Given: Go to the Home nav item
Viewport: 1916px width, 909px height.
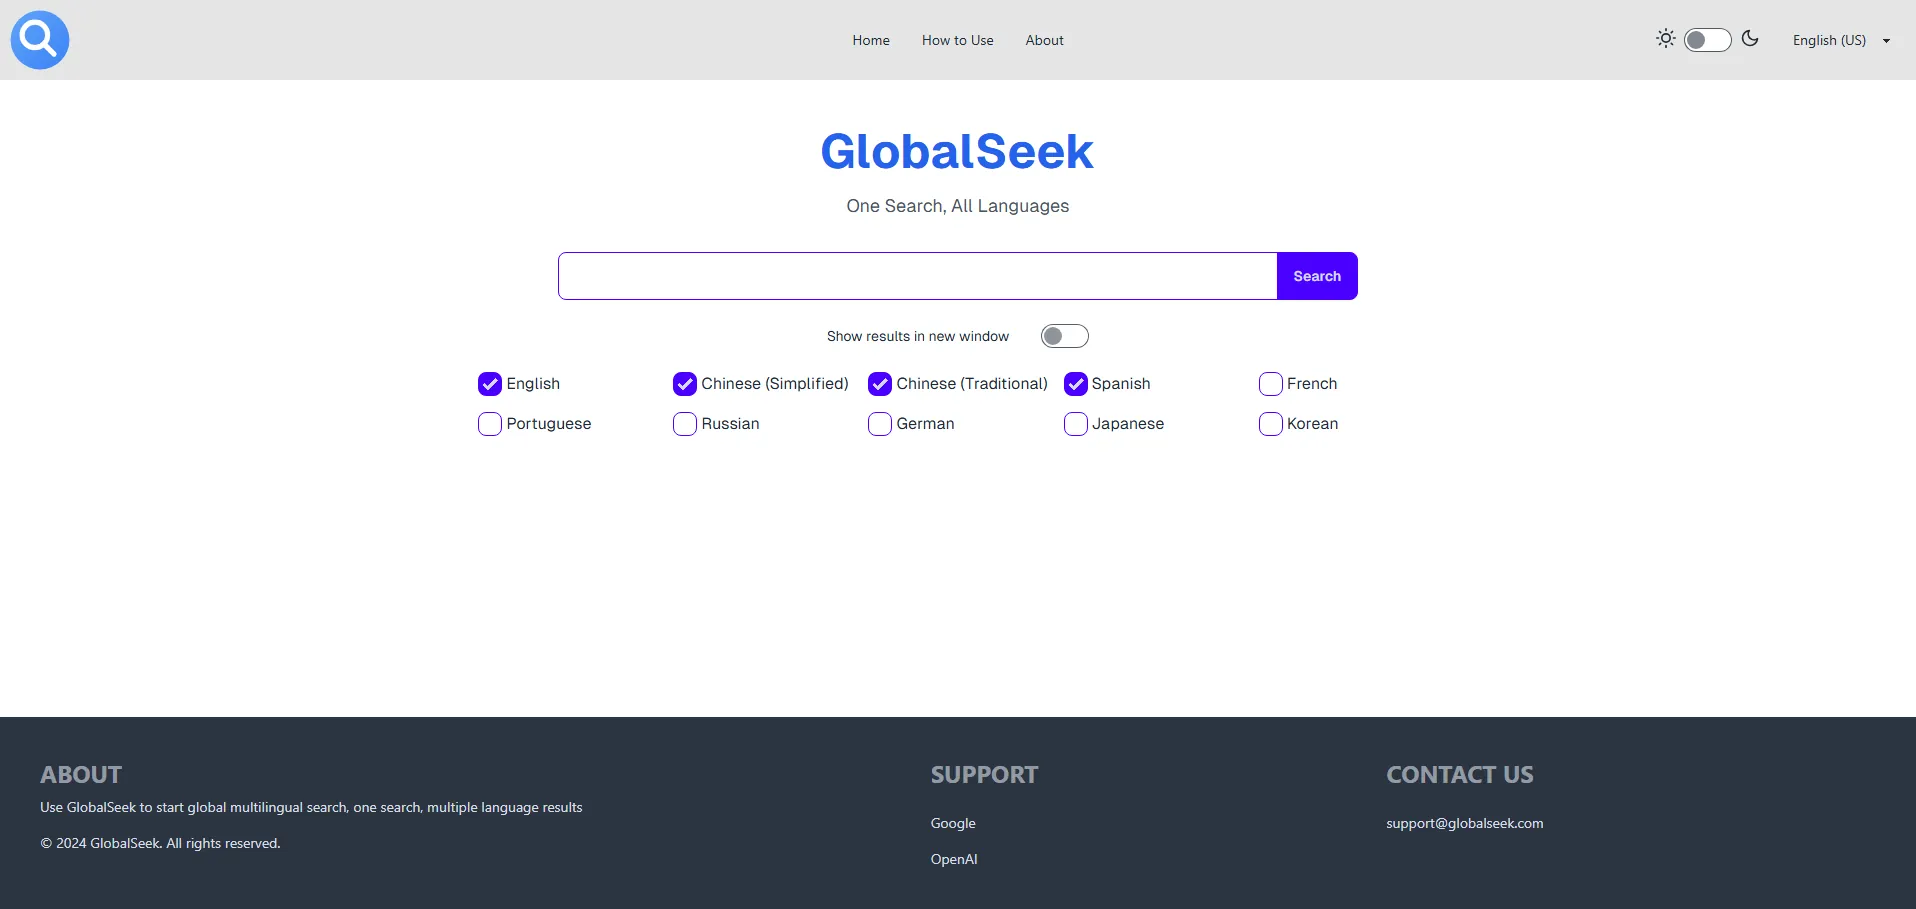Looking at the screenshot, I should pyautogui.click(x=870, y=40).
